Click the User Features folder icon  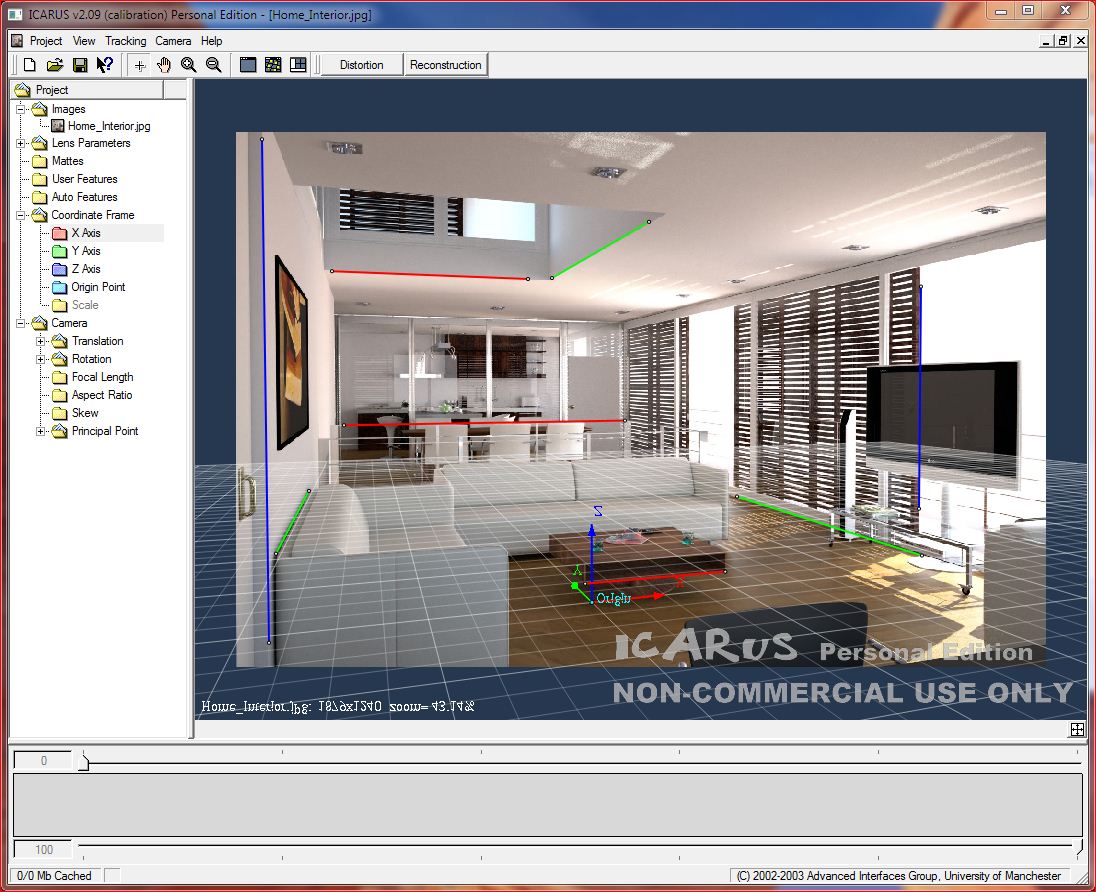[40, 180]
